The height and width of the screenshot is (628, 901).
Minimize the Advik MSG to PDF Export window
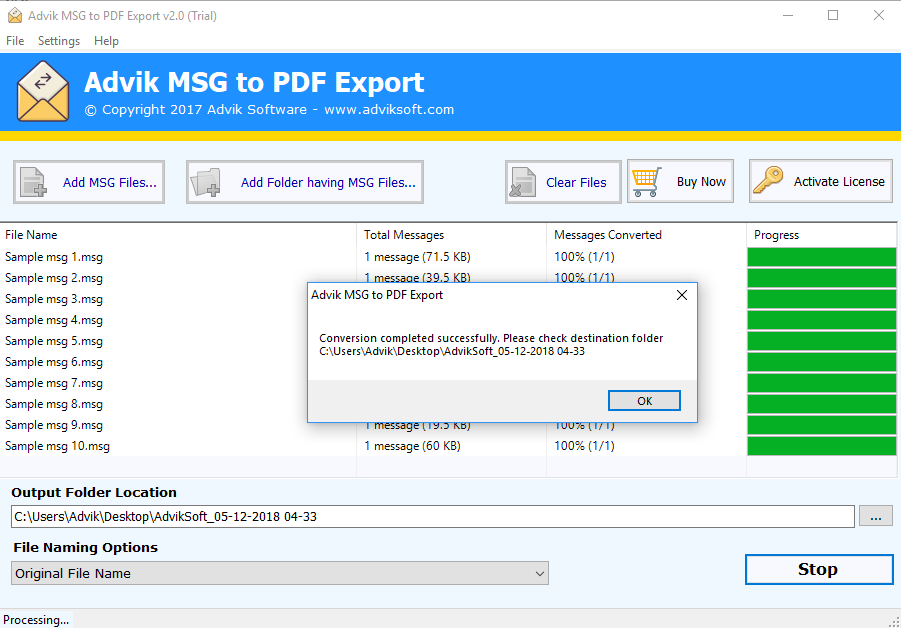click(x=788, y=16)
